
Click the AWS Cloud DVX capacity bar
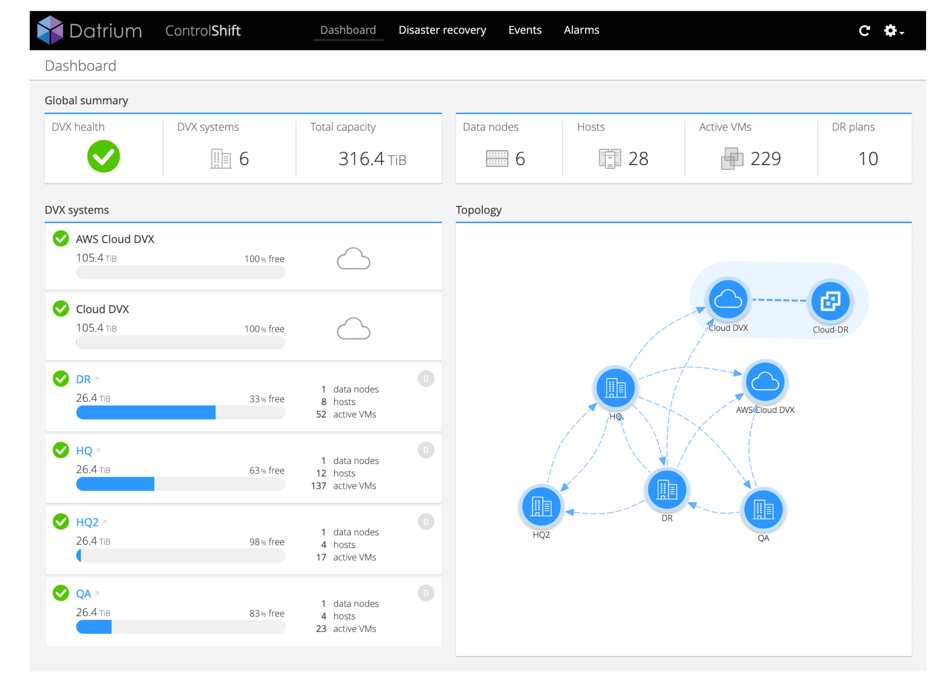(x=181, y=273)
